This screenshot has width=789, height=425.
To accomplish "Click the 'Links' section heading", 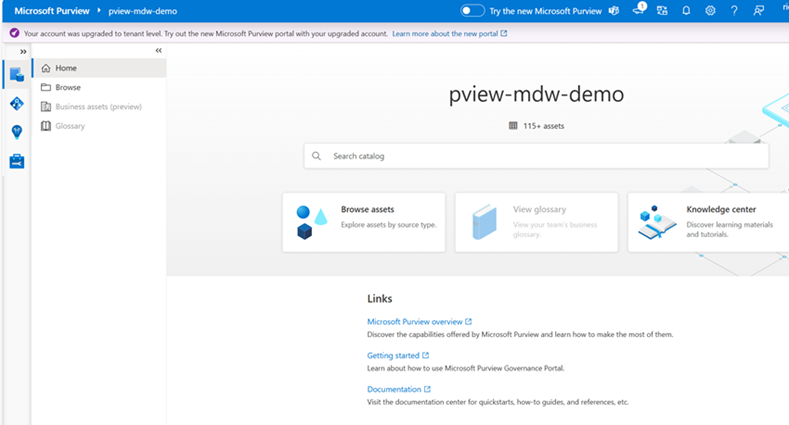I will [x=379, y=299].
